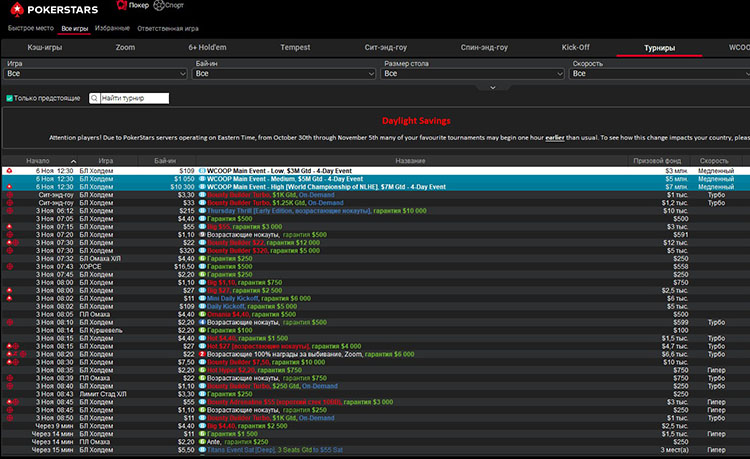Click the table icon before Big $55 name
The height and width of the screenshot is (459, 750).
tap(202, 227)
